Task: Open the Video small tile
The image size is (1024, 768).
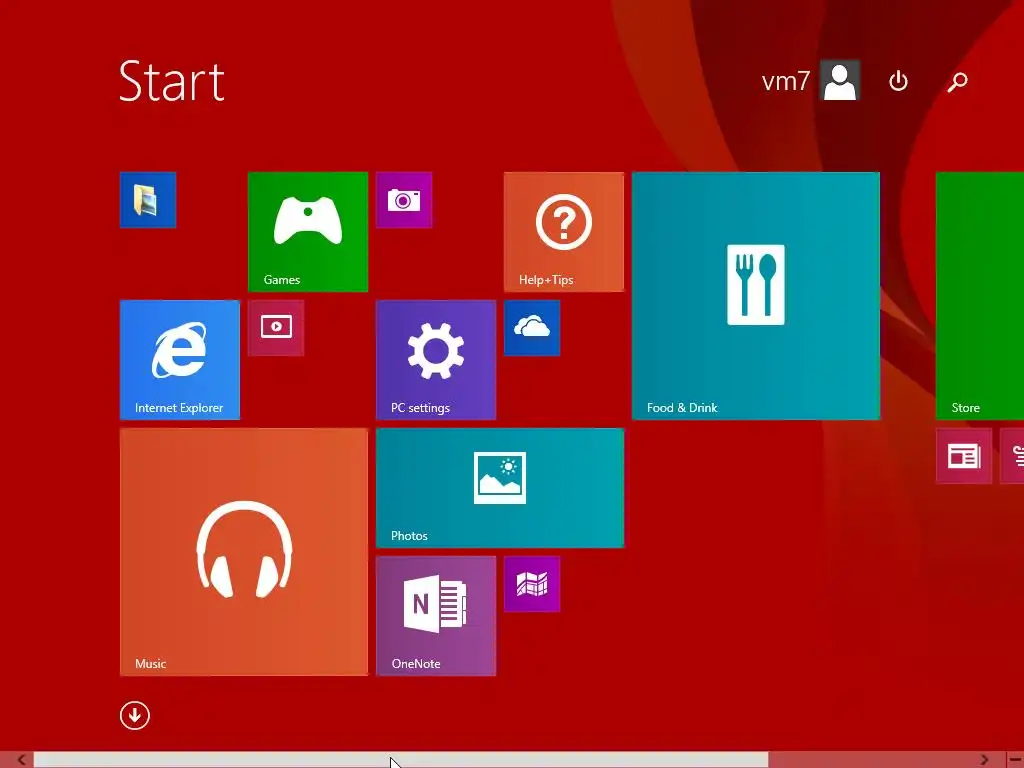Action: coord(276,328)
